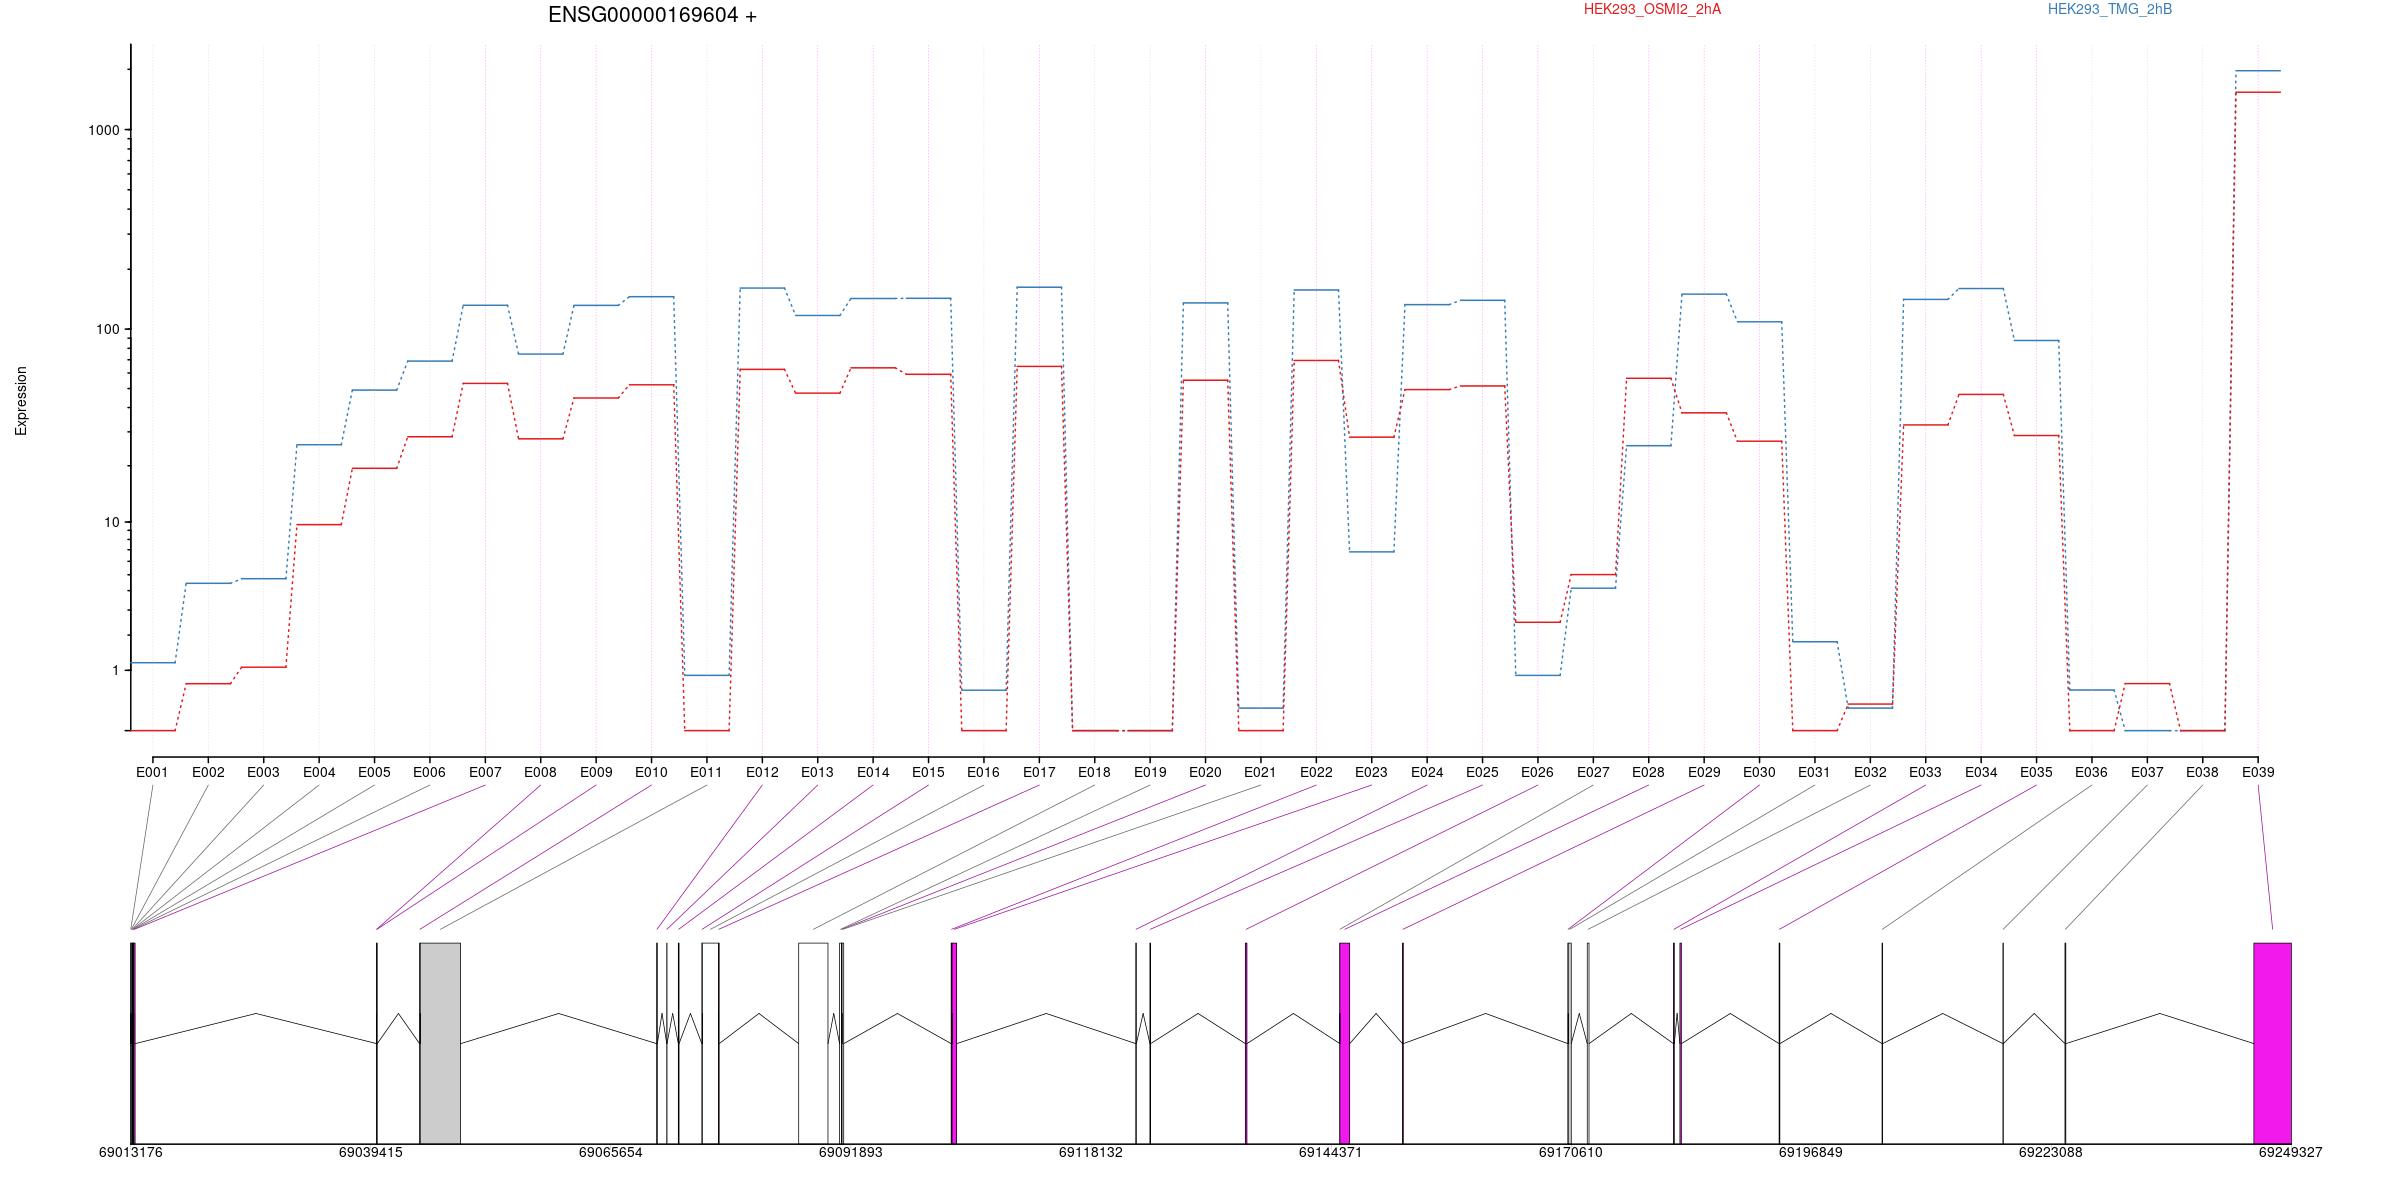The height and width of the screenshot is (1200, 2400).
Task: Click the wide gray exon block in gene model
Action: (440, 1043)
